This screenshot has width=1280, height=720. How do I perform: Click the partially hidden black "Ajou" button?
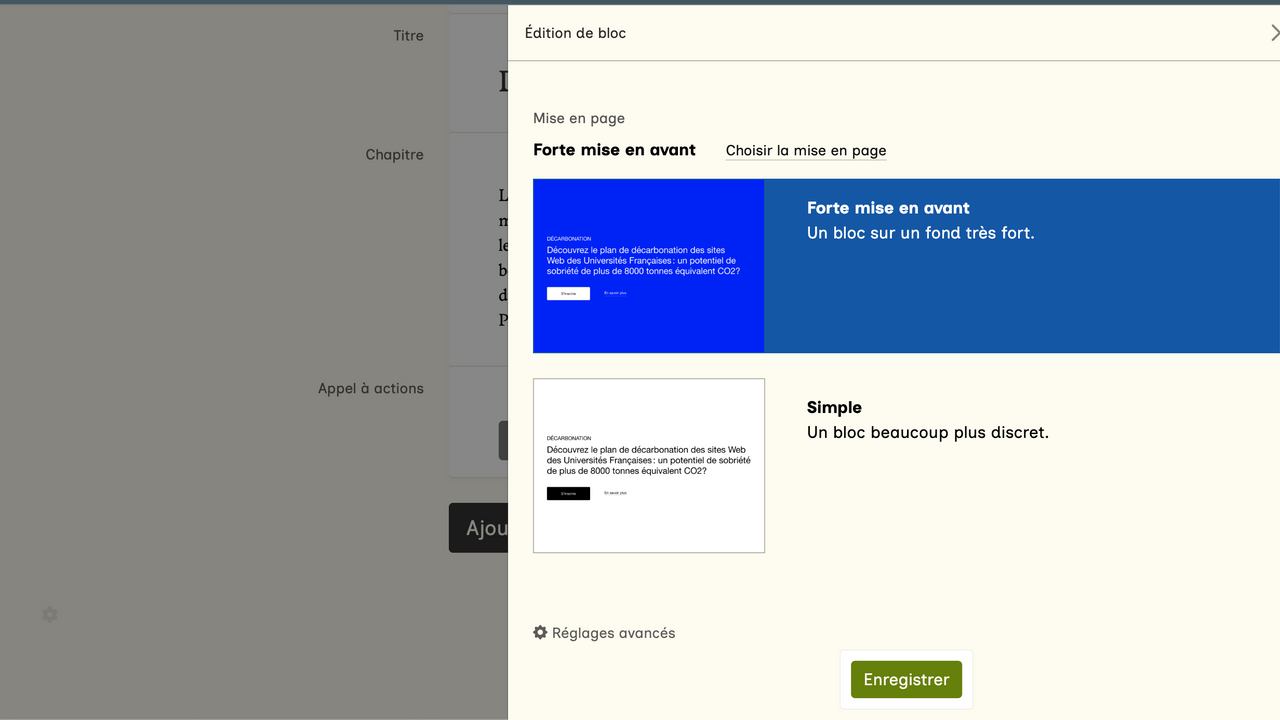click(x=479, y=528)
